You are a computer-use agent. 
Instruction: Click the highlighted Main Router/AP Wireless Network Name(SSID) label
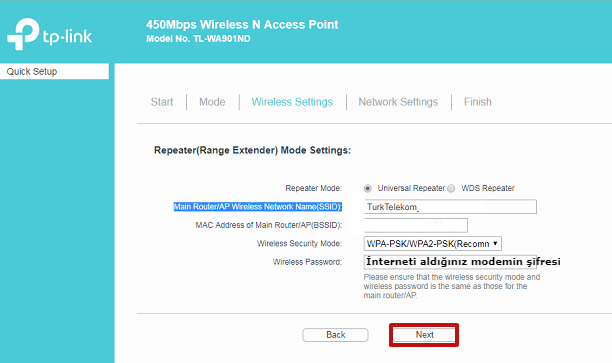pyautogui.click(x=258, y=207)
